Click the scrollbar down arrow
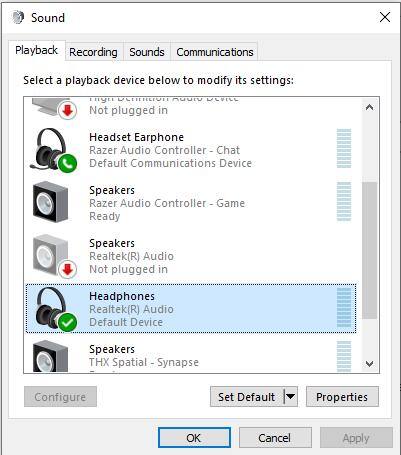Viewport: 401px width, 455px height. point(369,363)
